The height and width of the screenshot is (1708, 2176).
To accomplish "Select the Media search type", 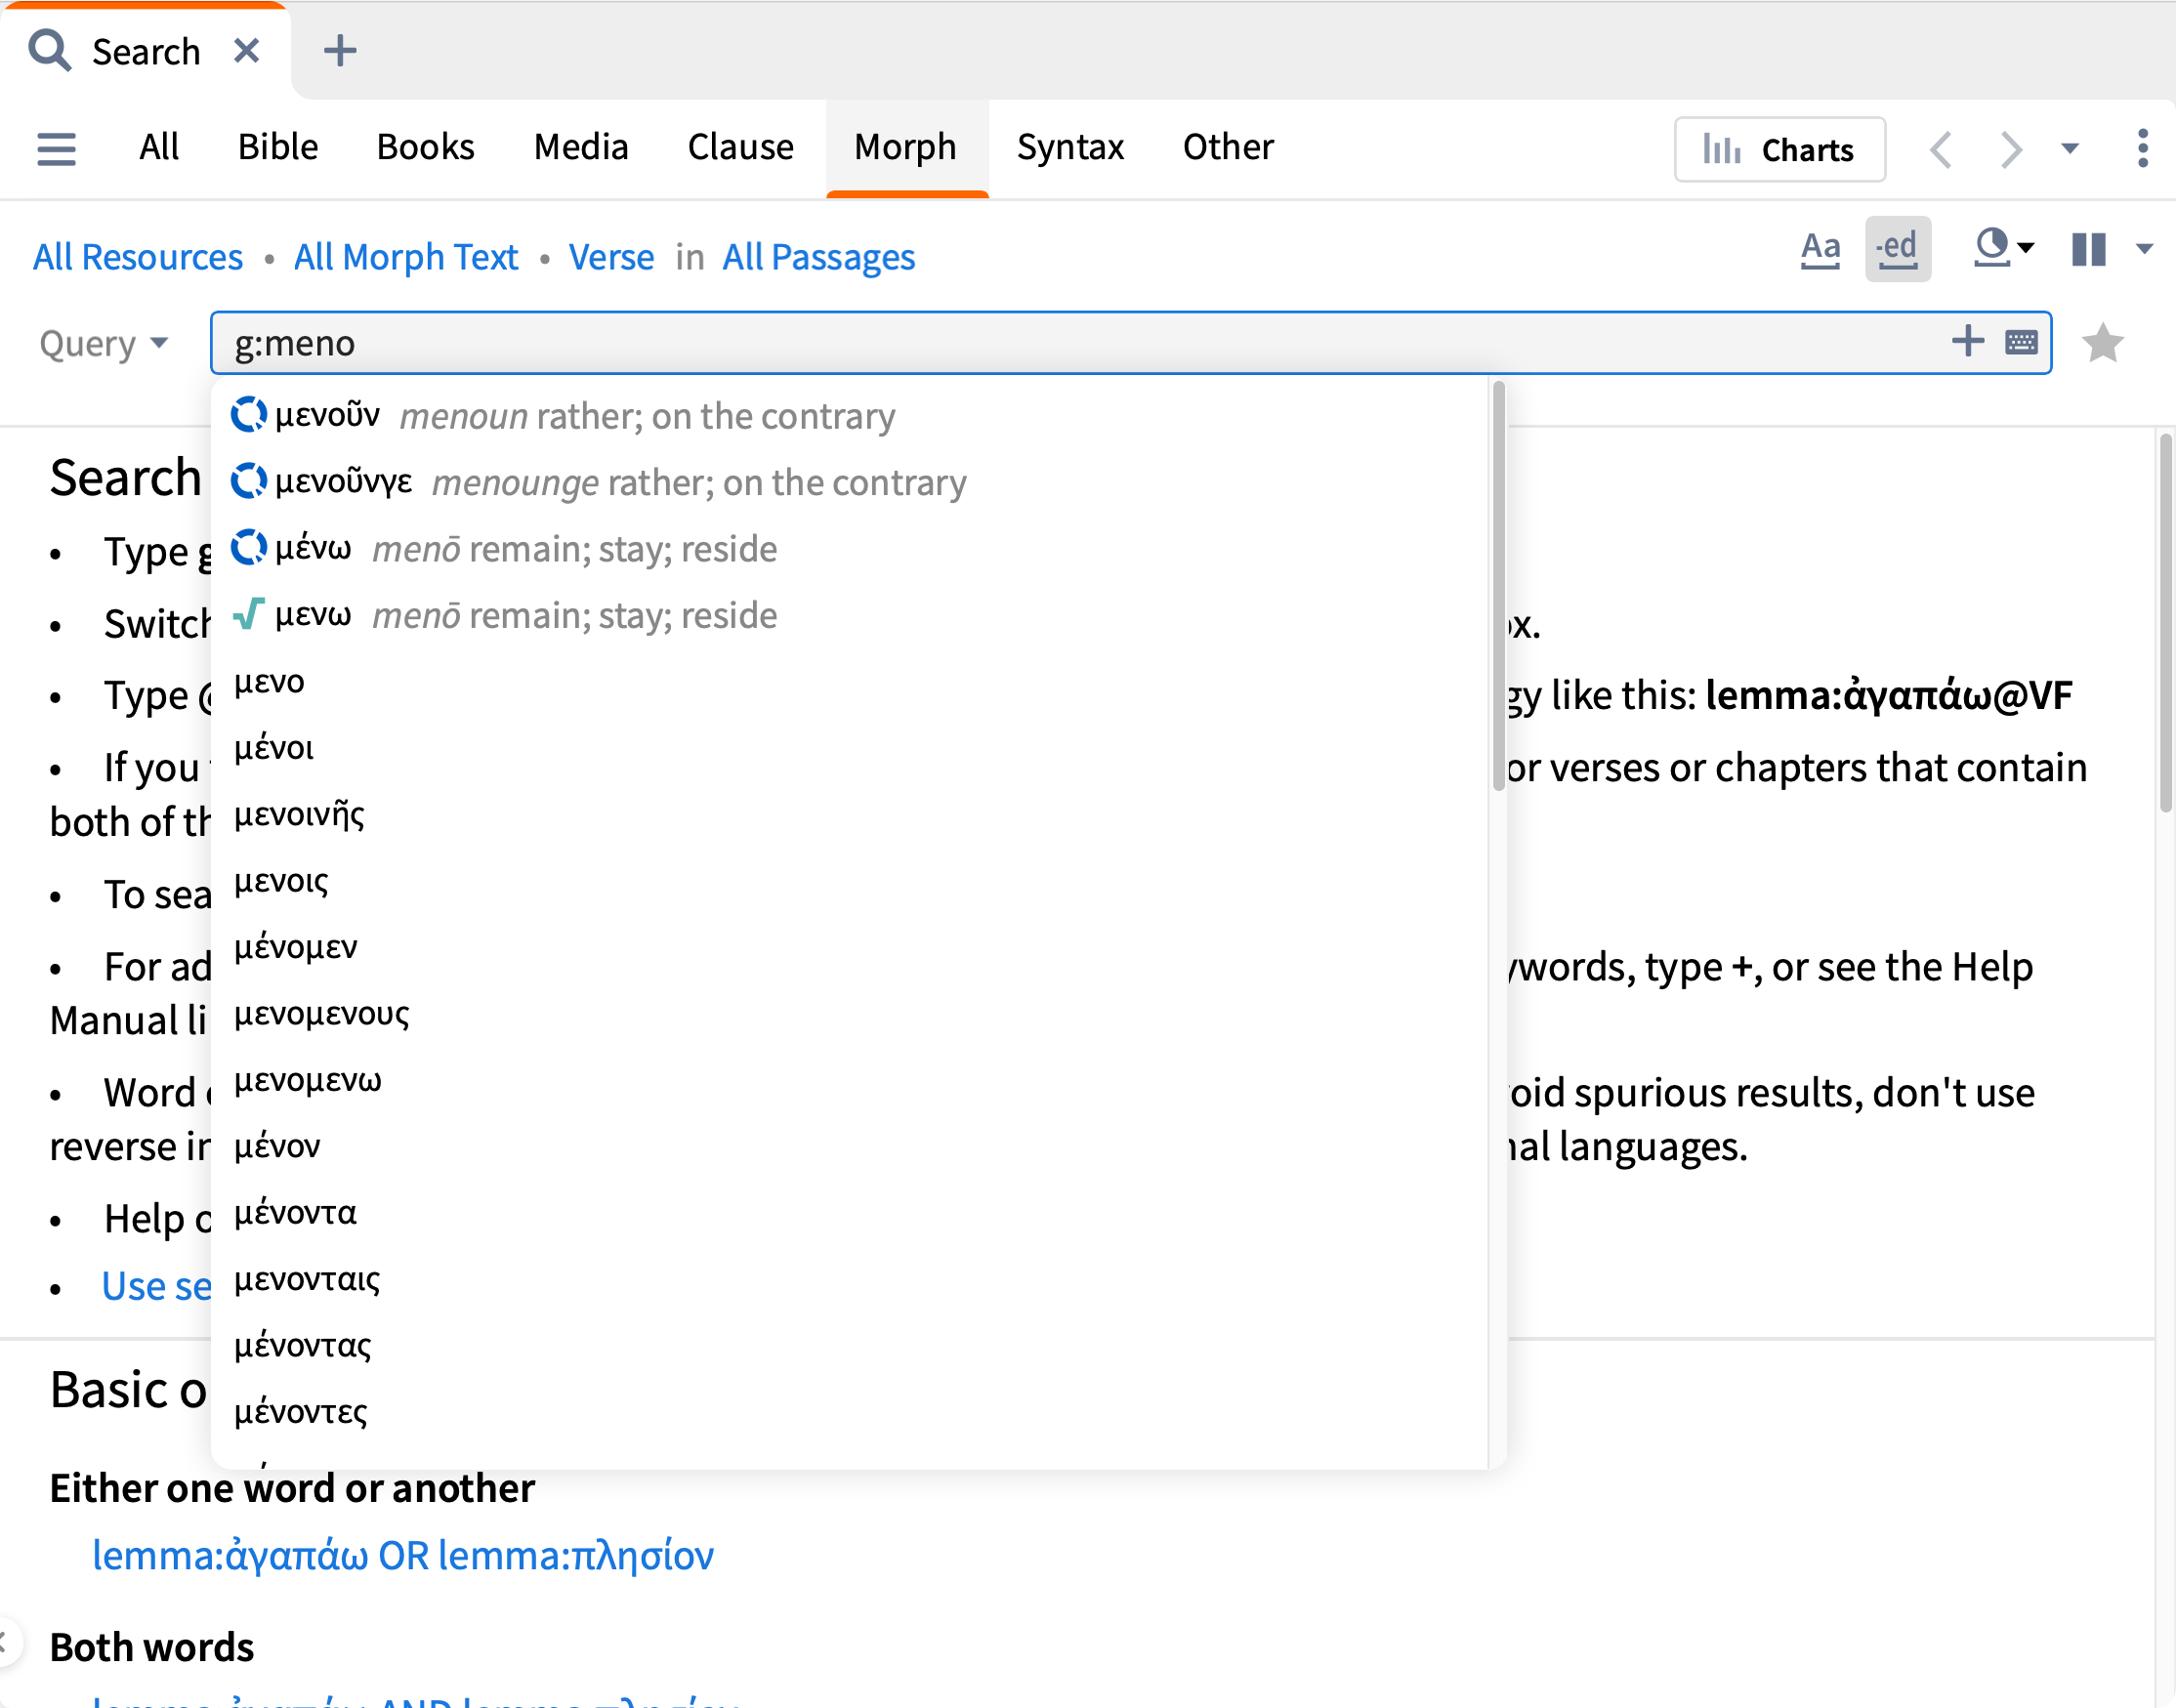I will [x=581, y=147].
